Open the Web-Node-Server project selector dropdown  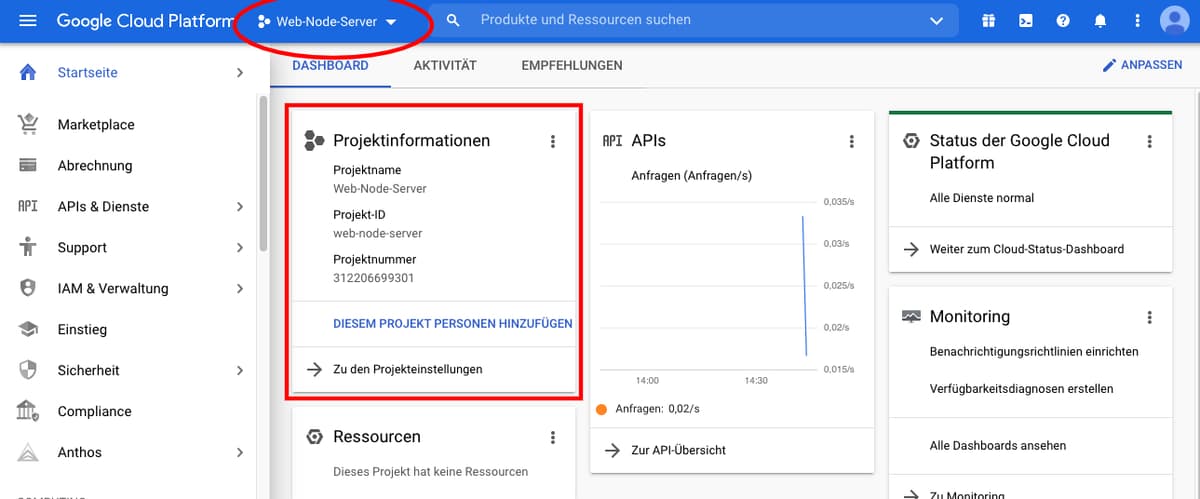(x=327, y=22)
